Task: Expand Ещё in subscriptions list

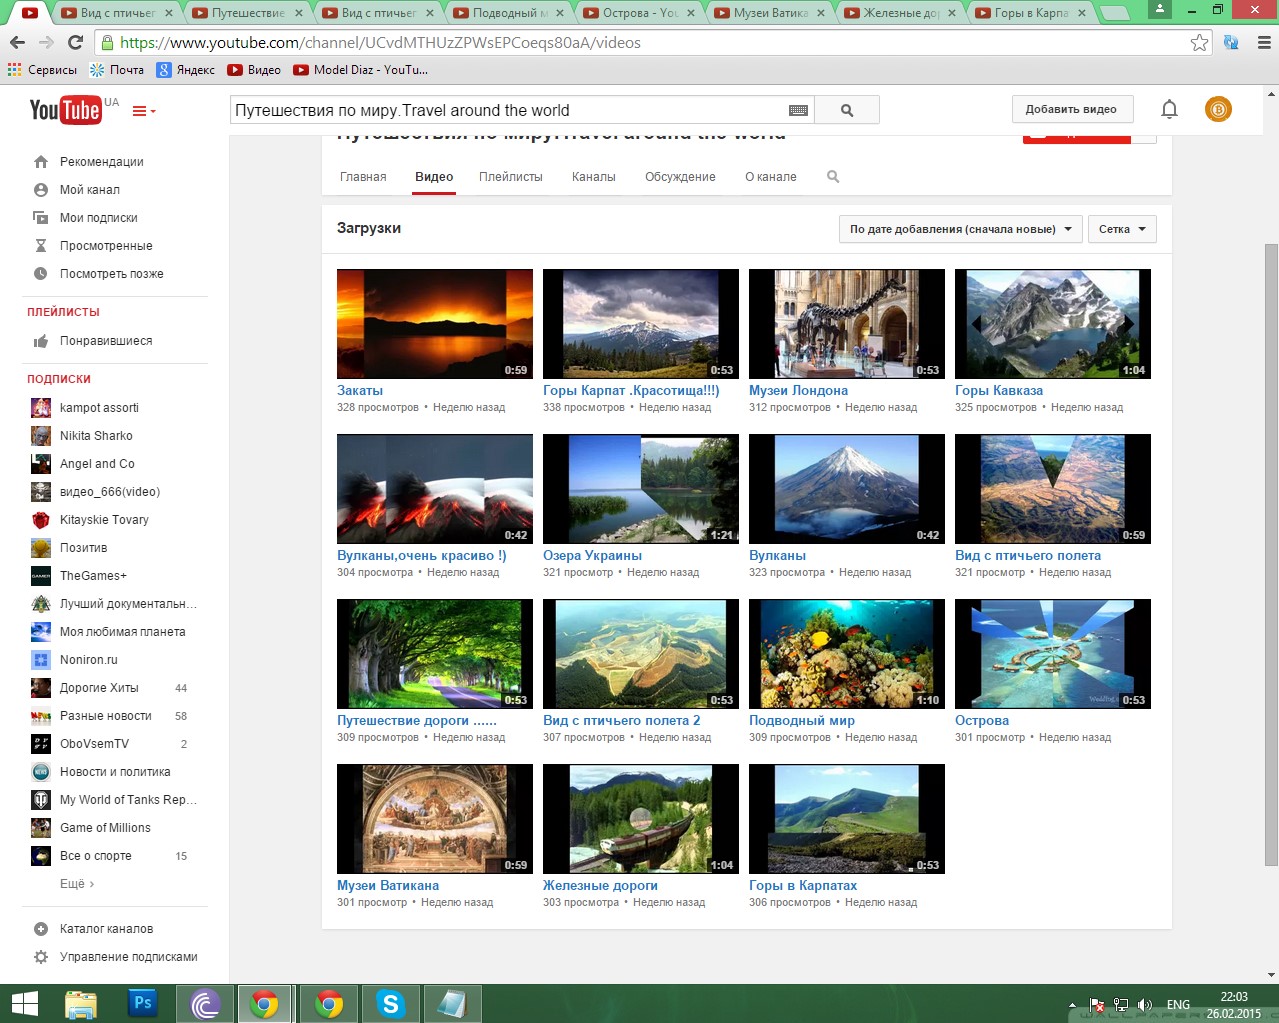Action: click(x=77, y=883)
